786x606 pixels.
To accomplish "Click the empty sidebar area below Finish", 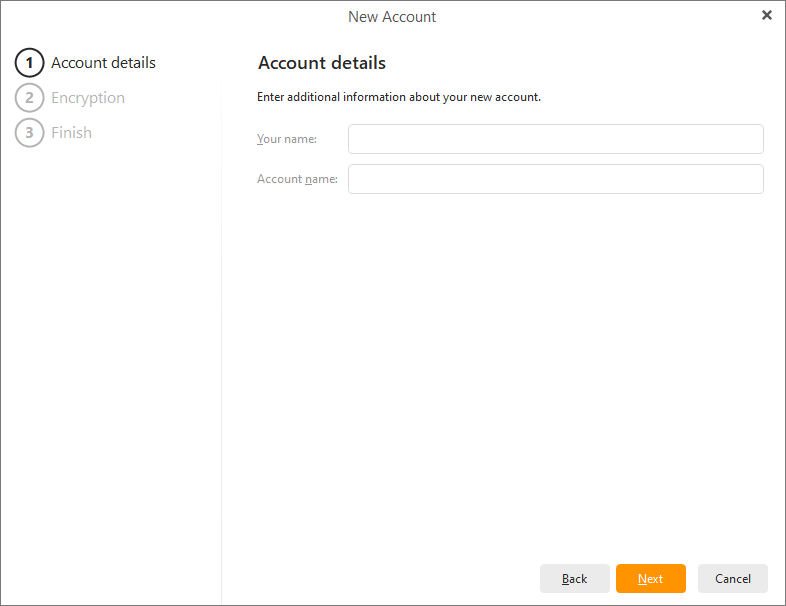I will (x=110, y=350).
